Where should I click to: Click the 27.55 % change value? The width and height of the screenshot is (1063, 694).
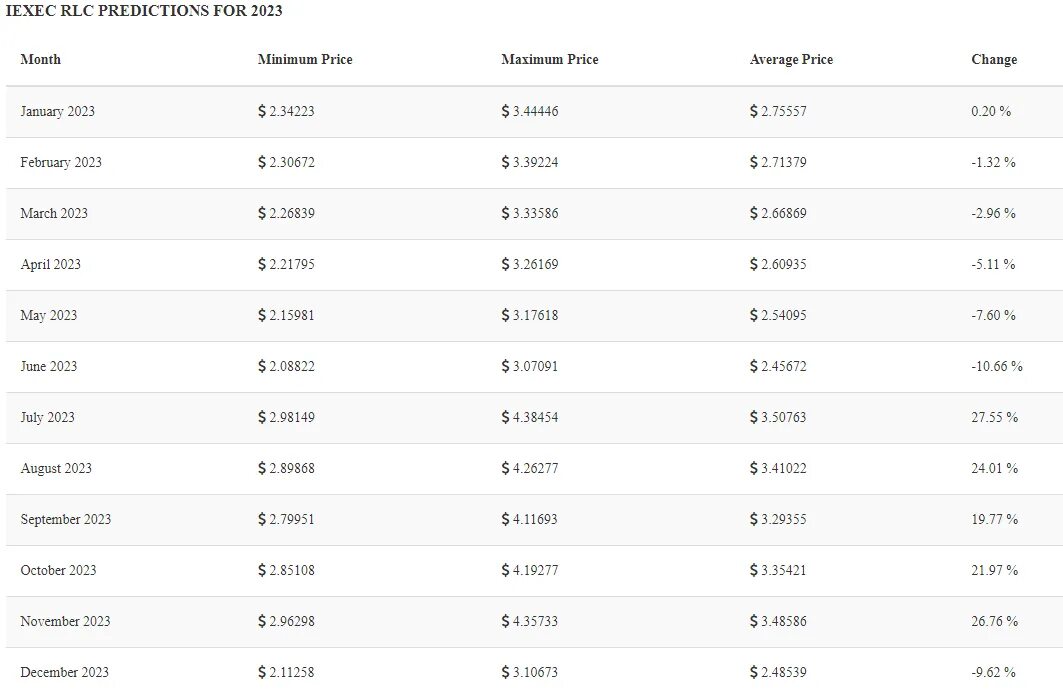click(x=995, y=417)
